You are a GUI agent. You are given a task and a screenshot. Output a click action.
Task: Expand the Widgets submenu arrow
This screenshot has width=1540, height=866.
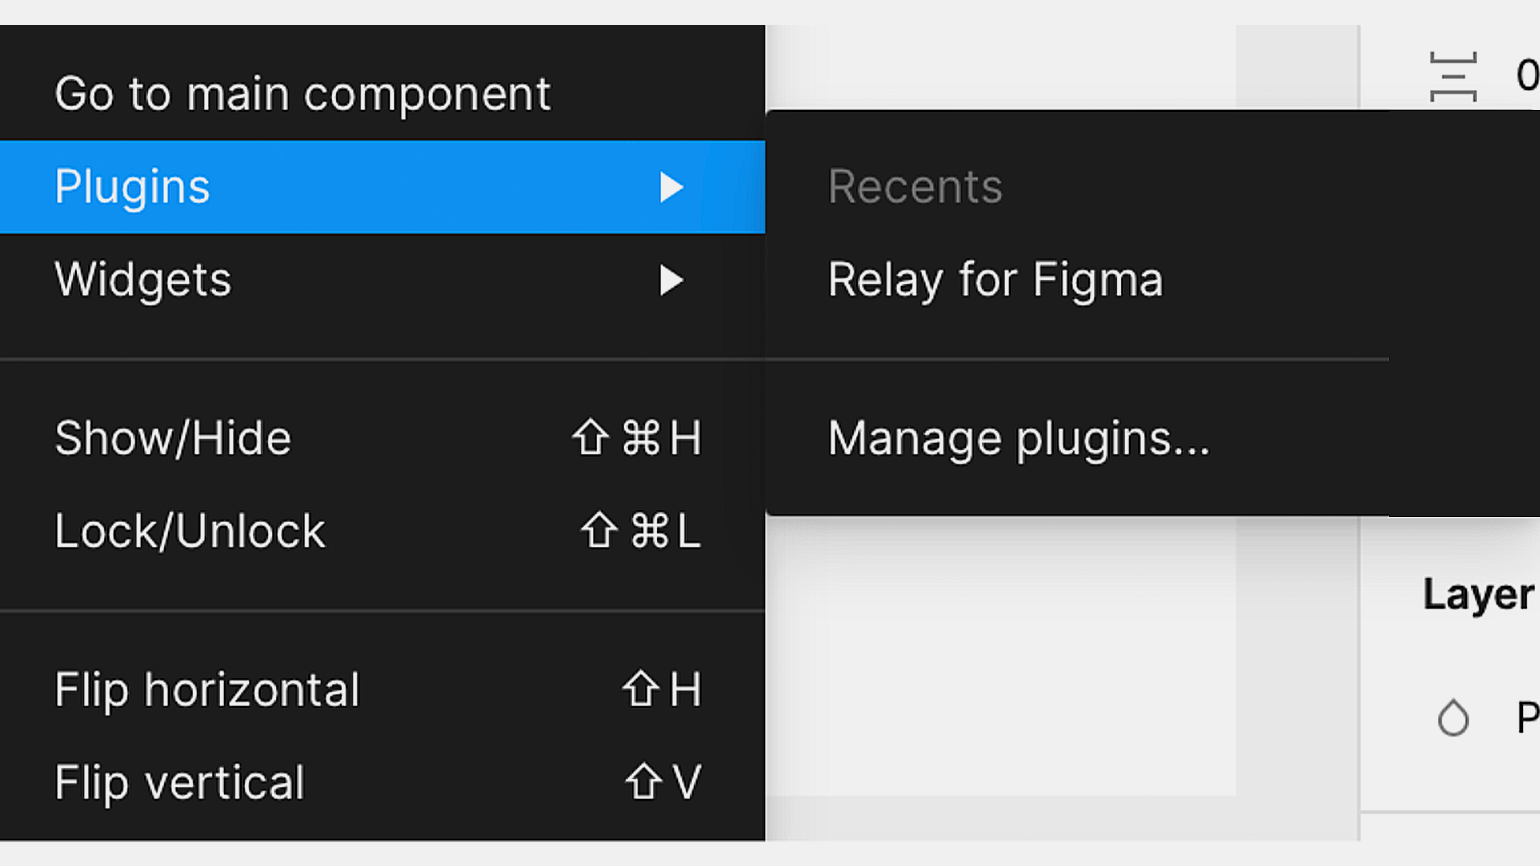pos(671,280)
